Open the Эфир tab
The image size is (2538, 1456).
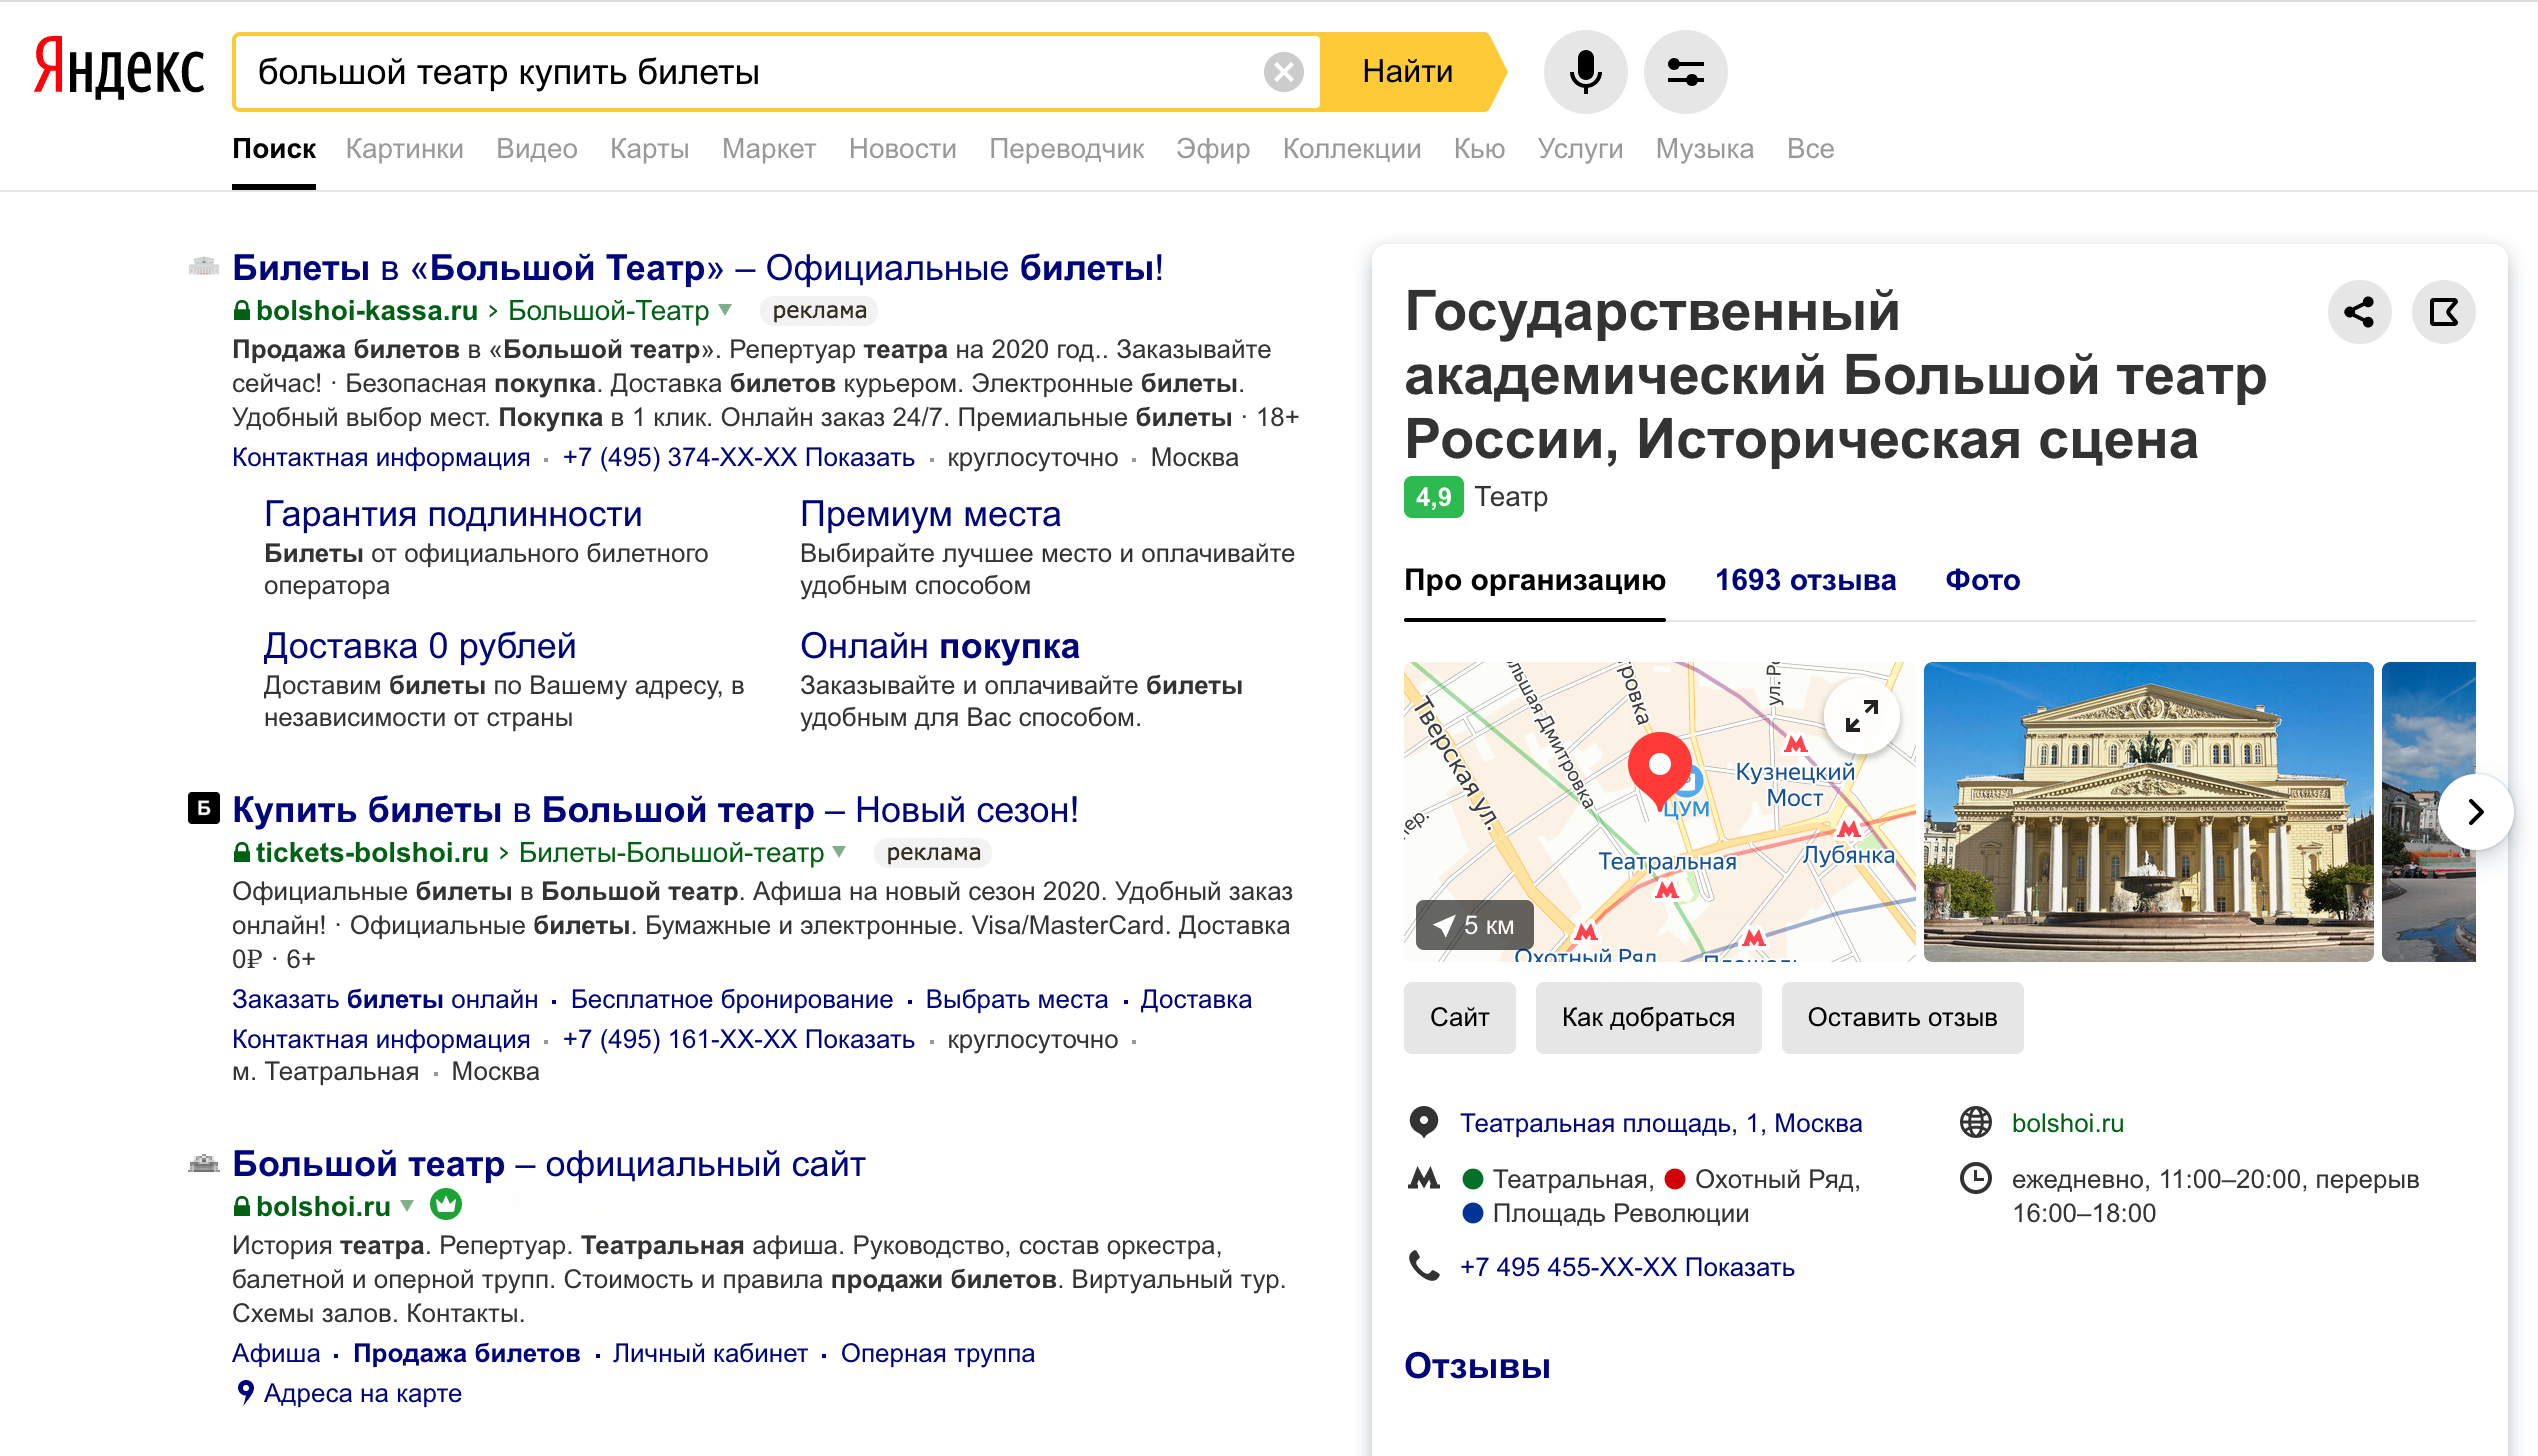(x=1212, y=149)
